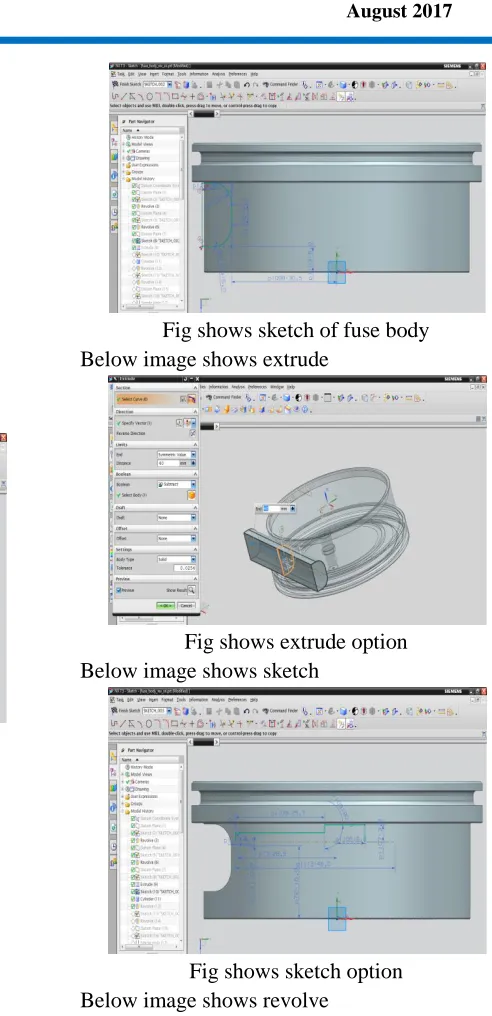The width and height of the screenshot is (492, 1016).
Task: Select Sketch (10) row in sketch option figure
Action: click(153, 892)
